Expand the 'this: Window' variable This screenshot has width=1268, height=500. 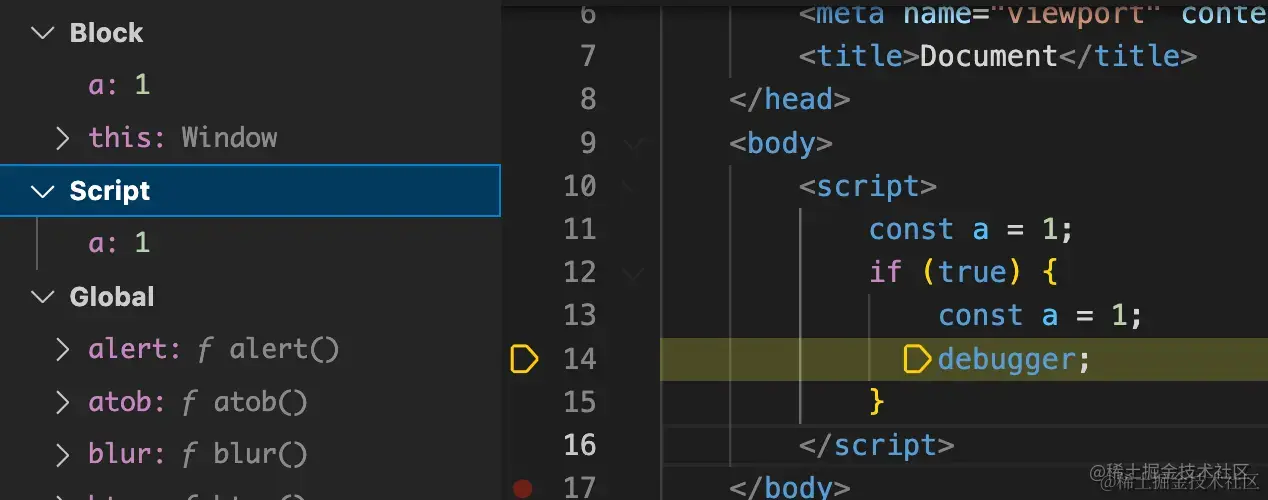[x=63, y=138]
